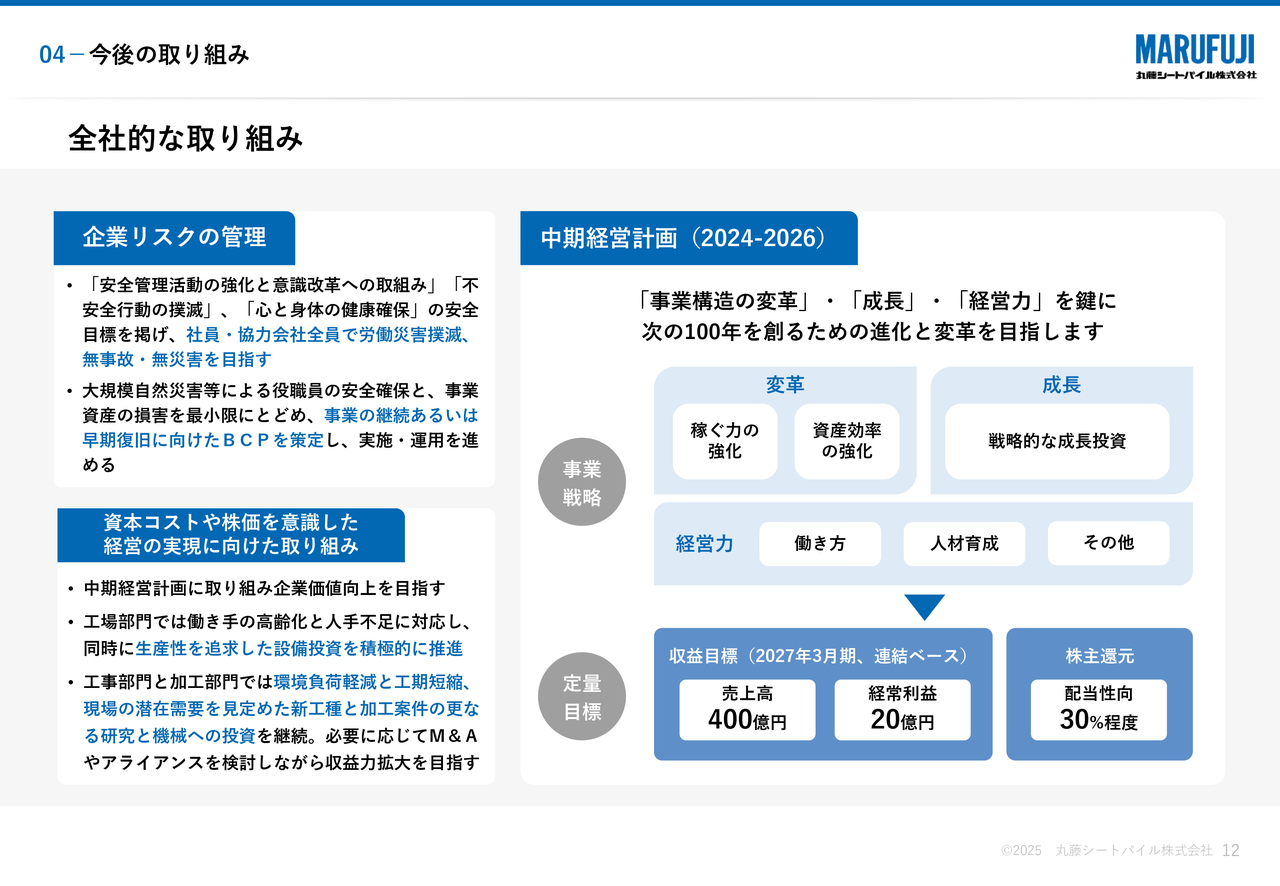Click the 経常利益 20億円 box
Image resolution: width=1280 pixels, height=886 pixels.
tap(902, 710)
